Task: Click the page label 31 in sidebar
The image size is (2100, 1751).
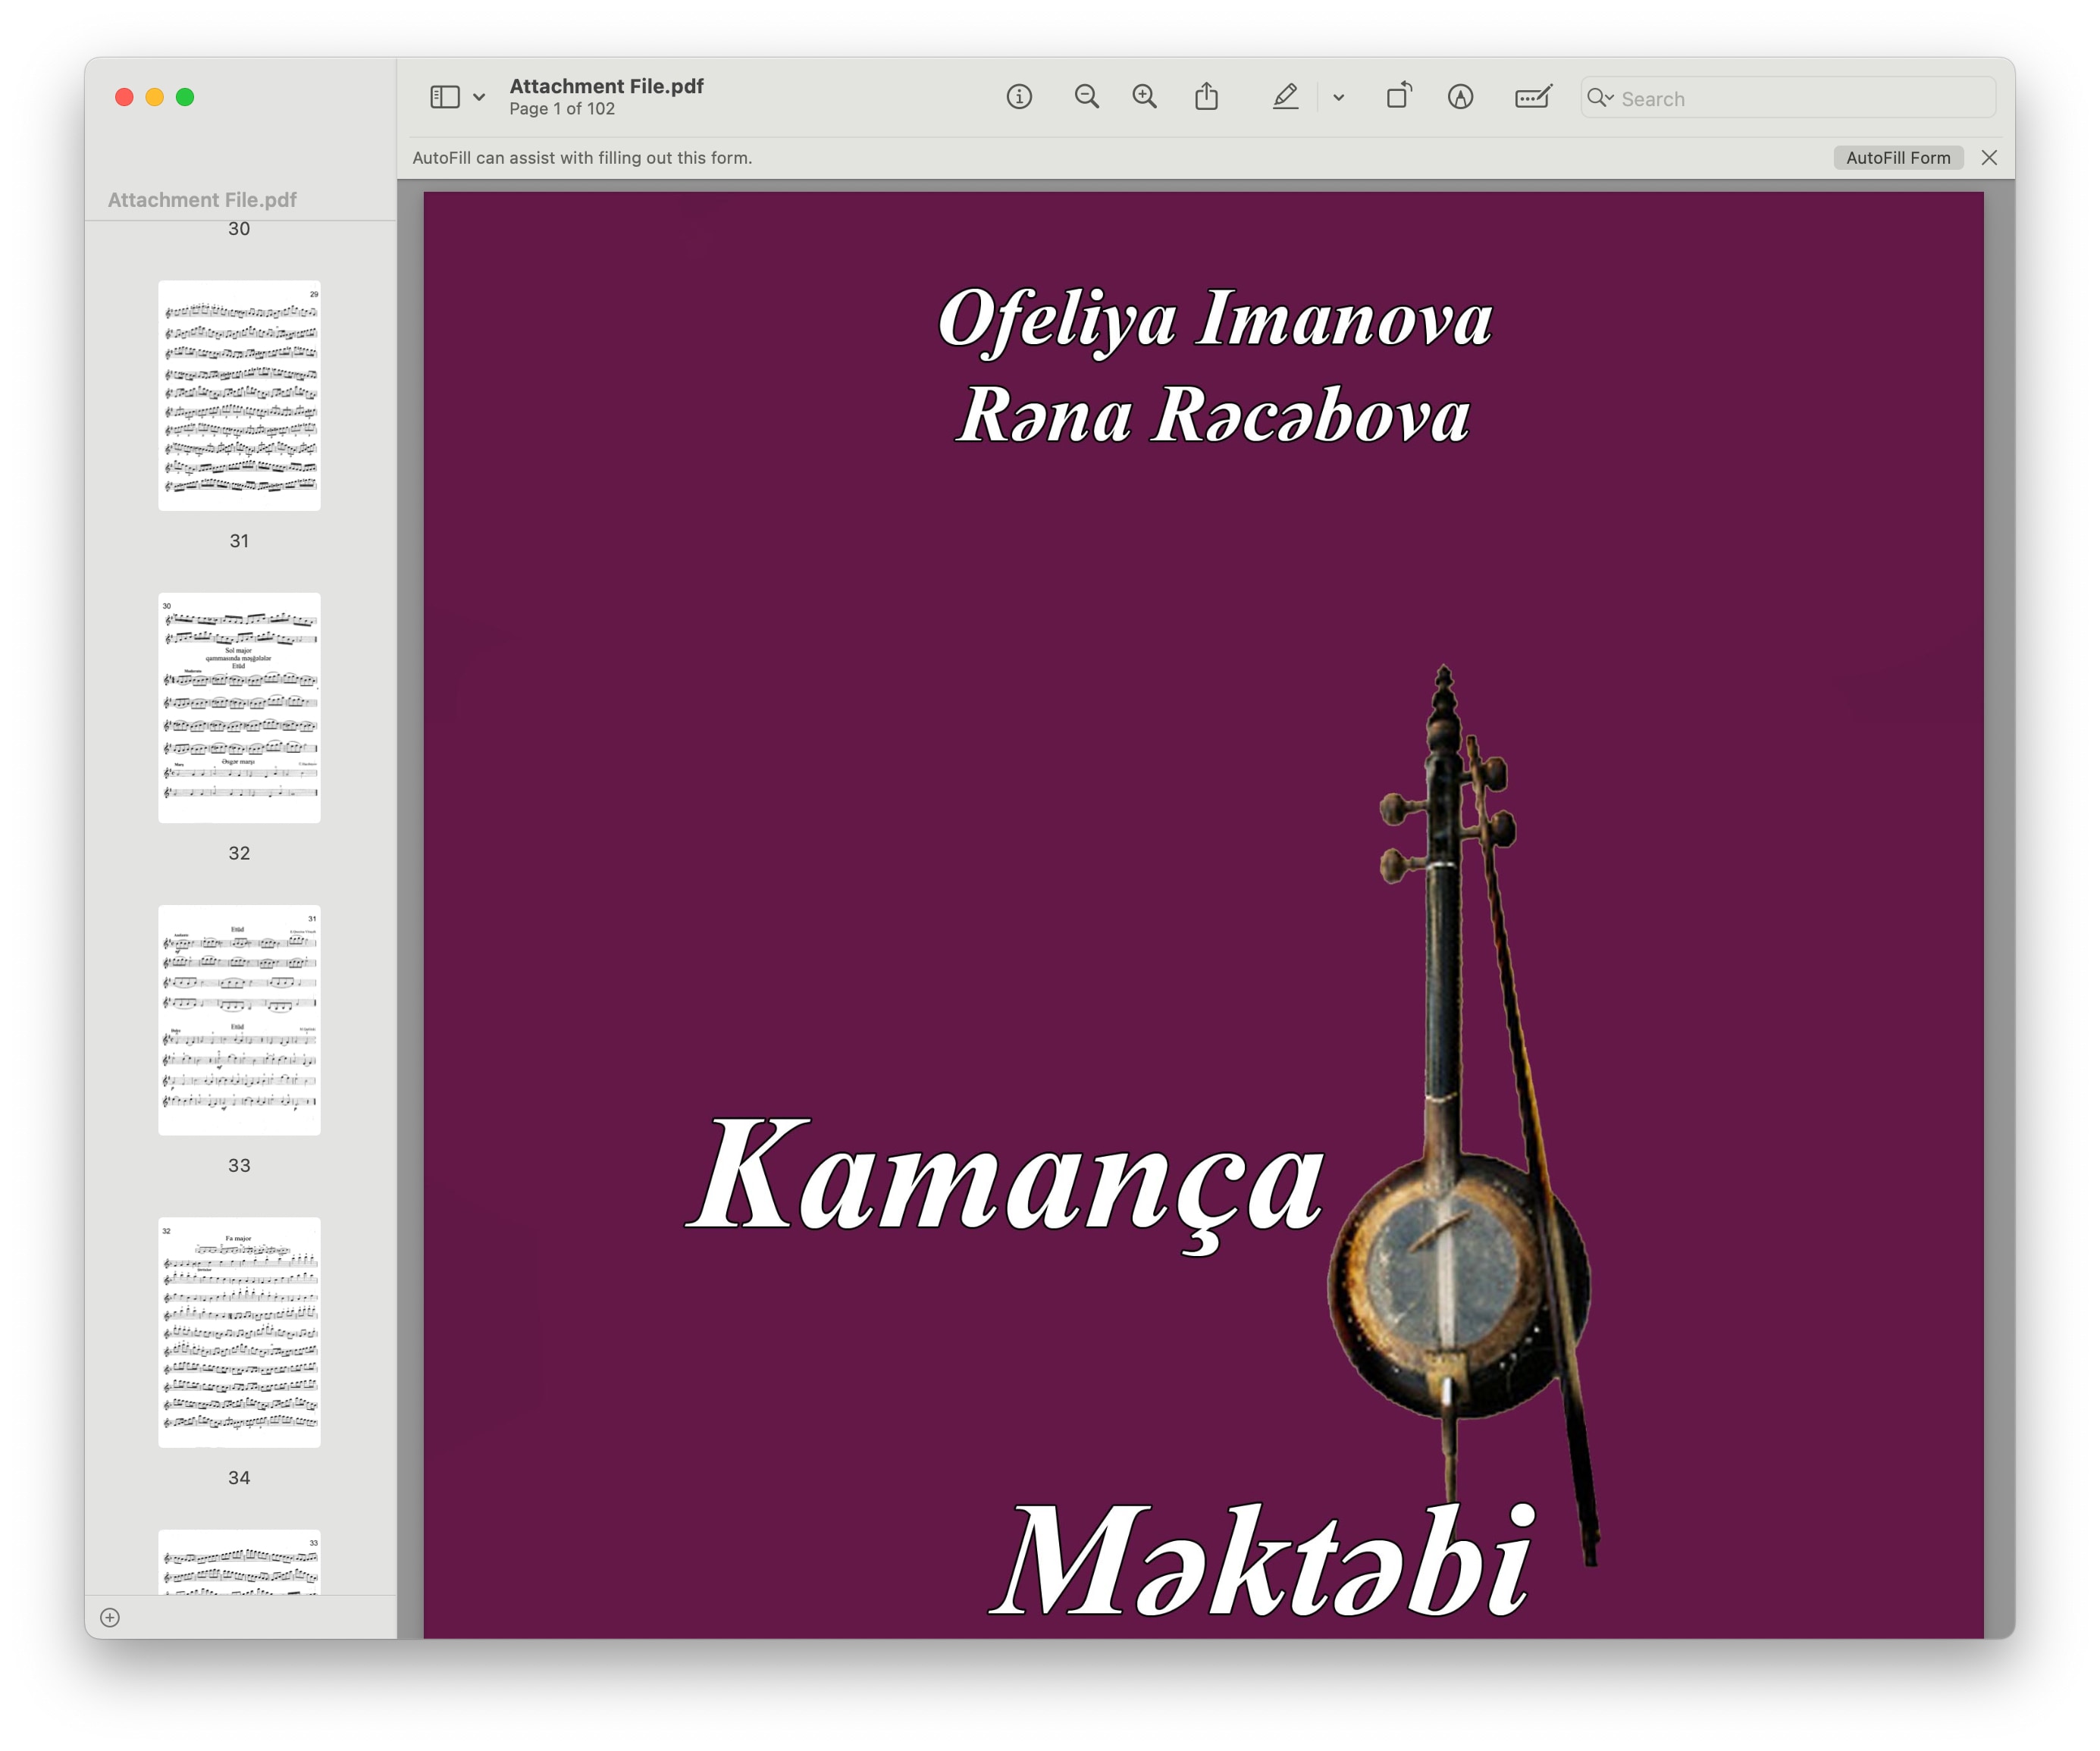Action: (x=239, y=541)
